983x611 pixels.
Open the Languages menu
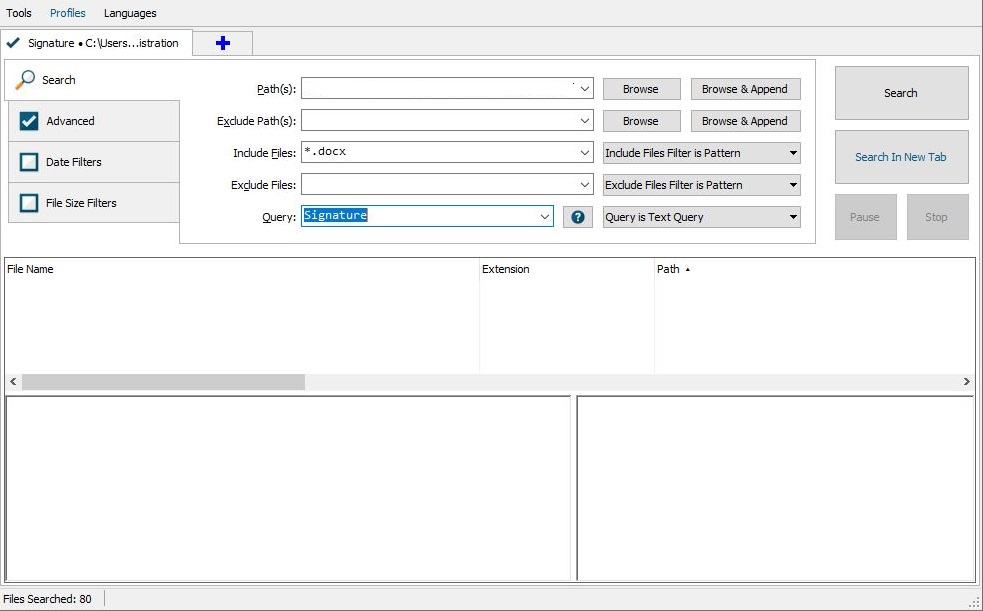tap(130, 13)
